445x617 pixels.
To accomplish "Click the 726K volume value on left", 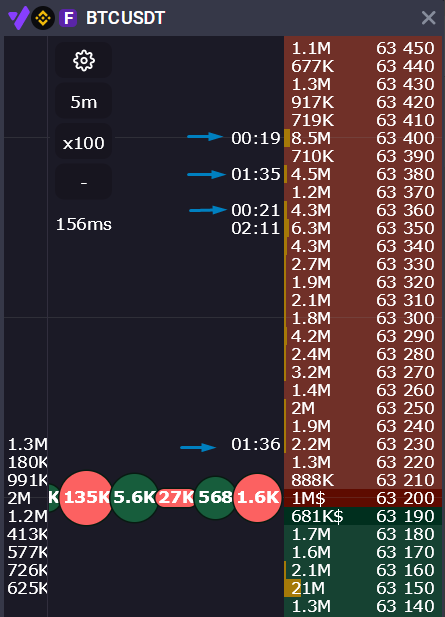I will click(x=28, y=570).
